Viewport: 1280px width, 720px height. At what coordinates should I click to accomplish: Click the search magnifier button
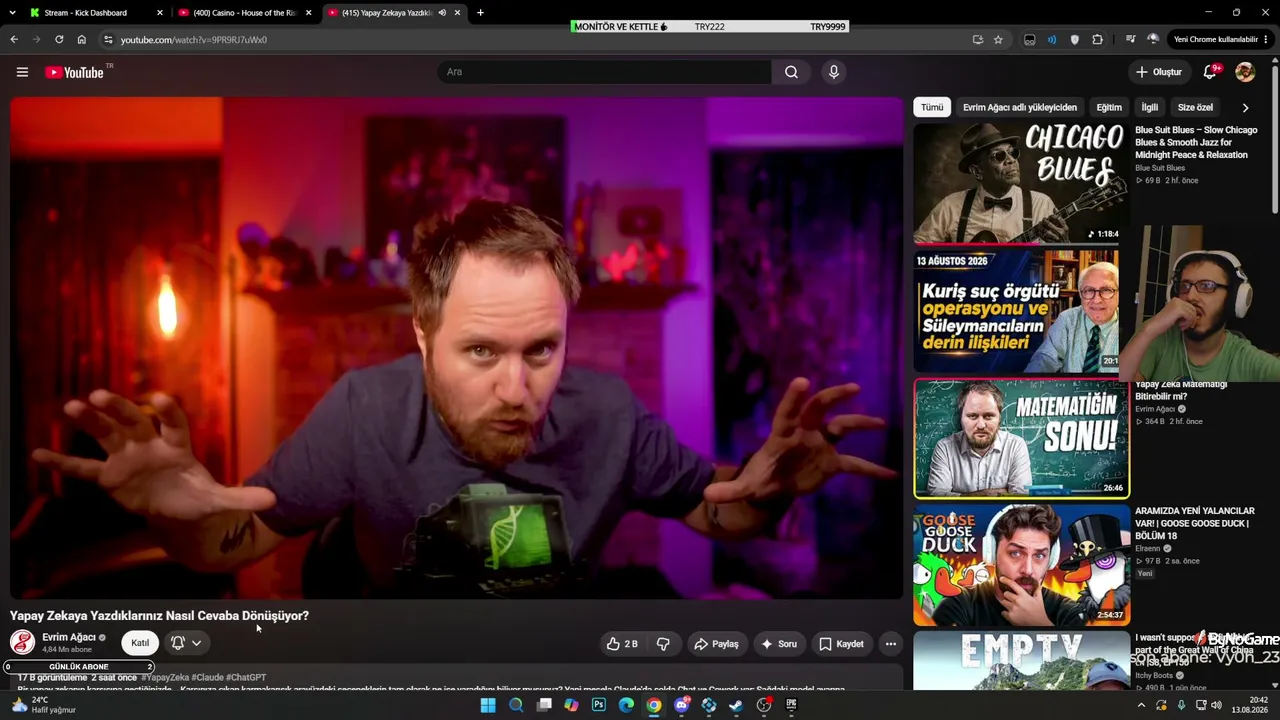(791, 72)
